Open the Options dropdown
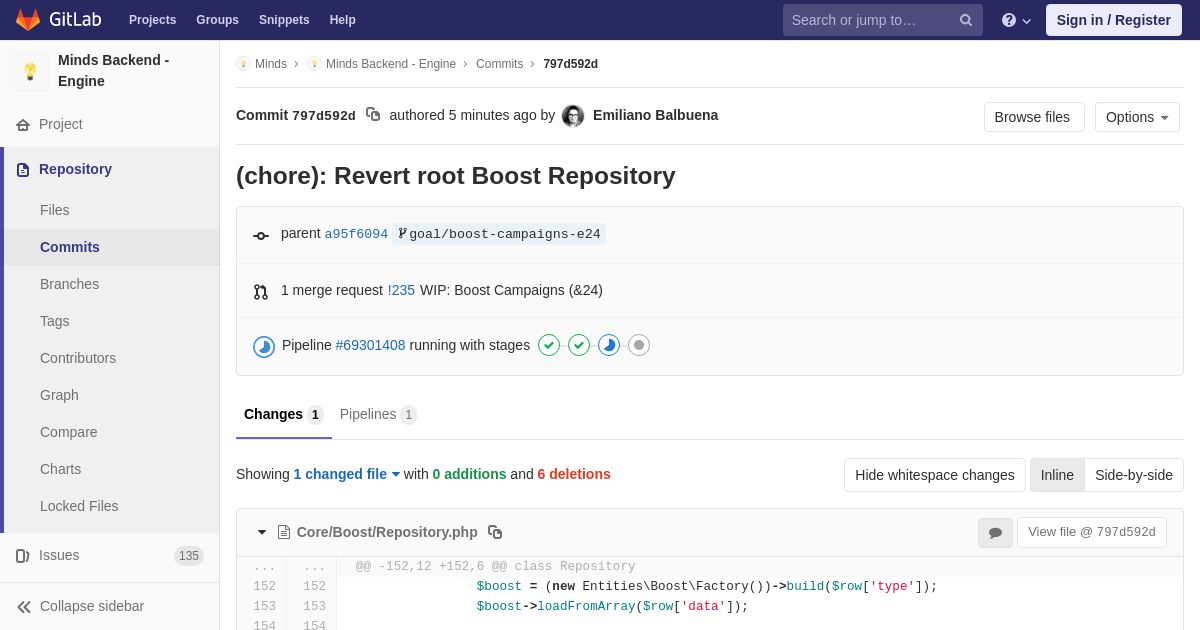 pos(1137,117)
